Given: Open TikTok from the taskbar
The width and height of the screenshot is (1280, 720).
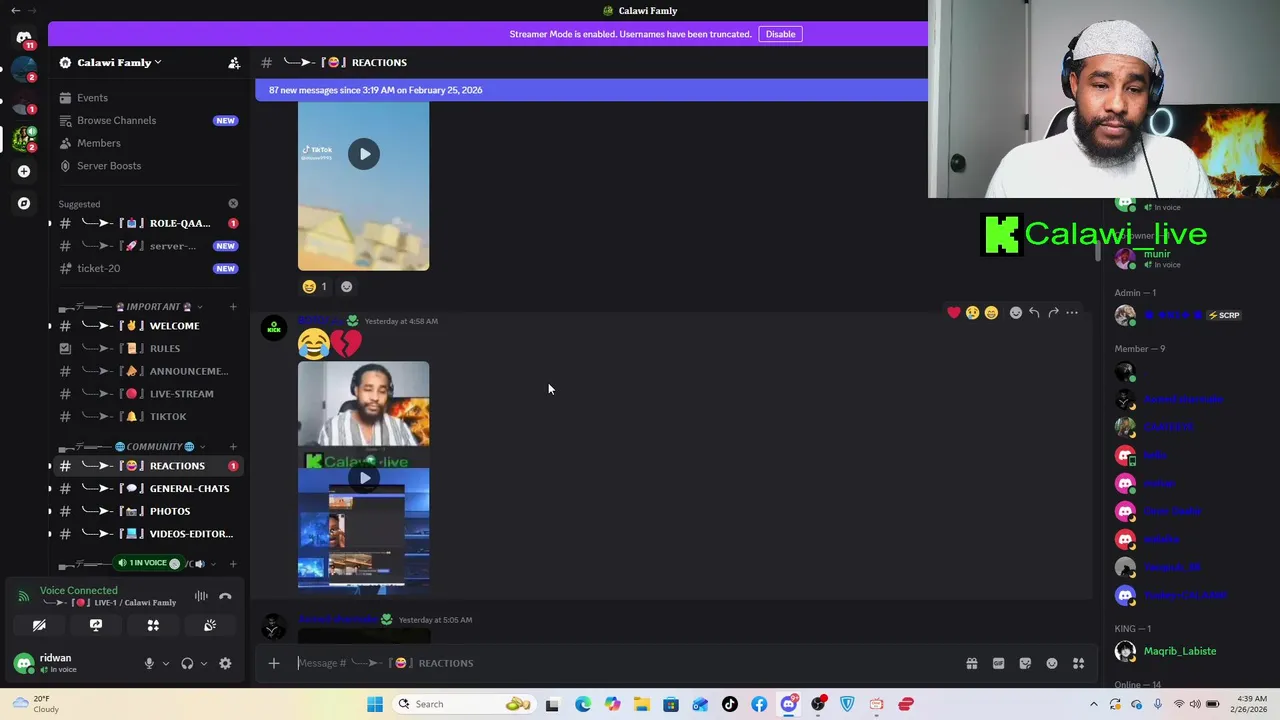Looking at the screenshot, I should (730, 704).
